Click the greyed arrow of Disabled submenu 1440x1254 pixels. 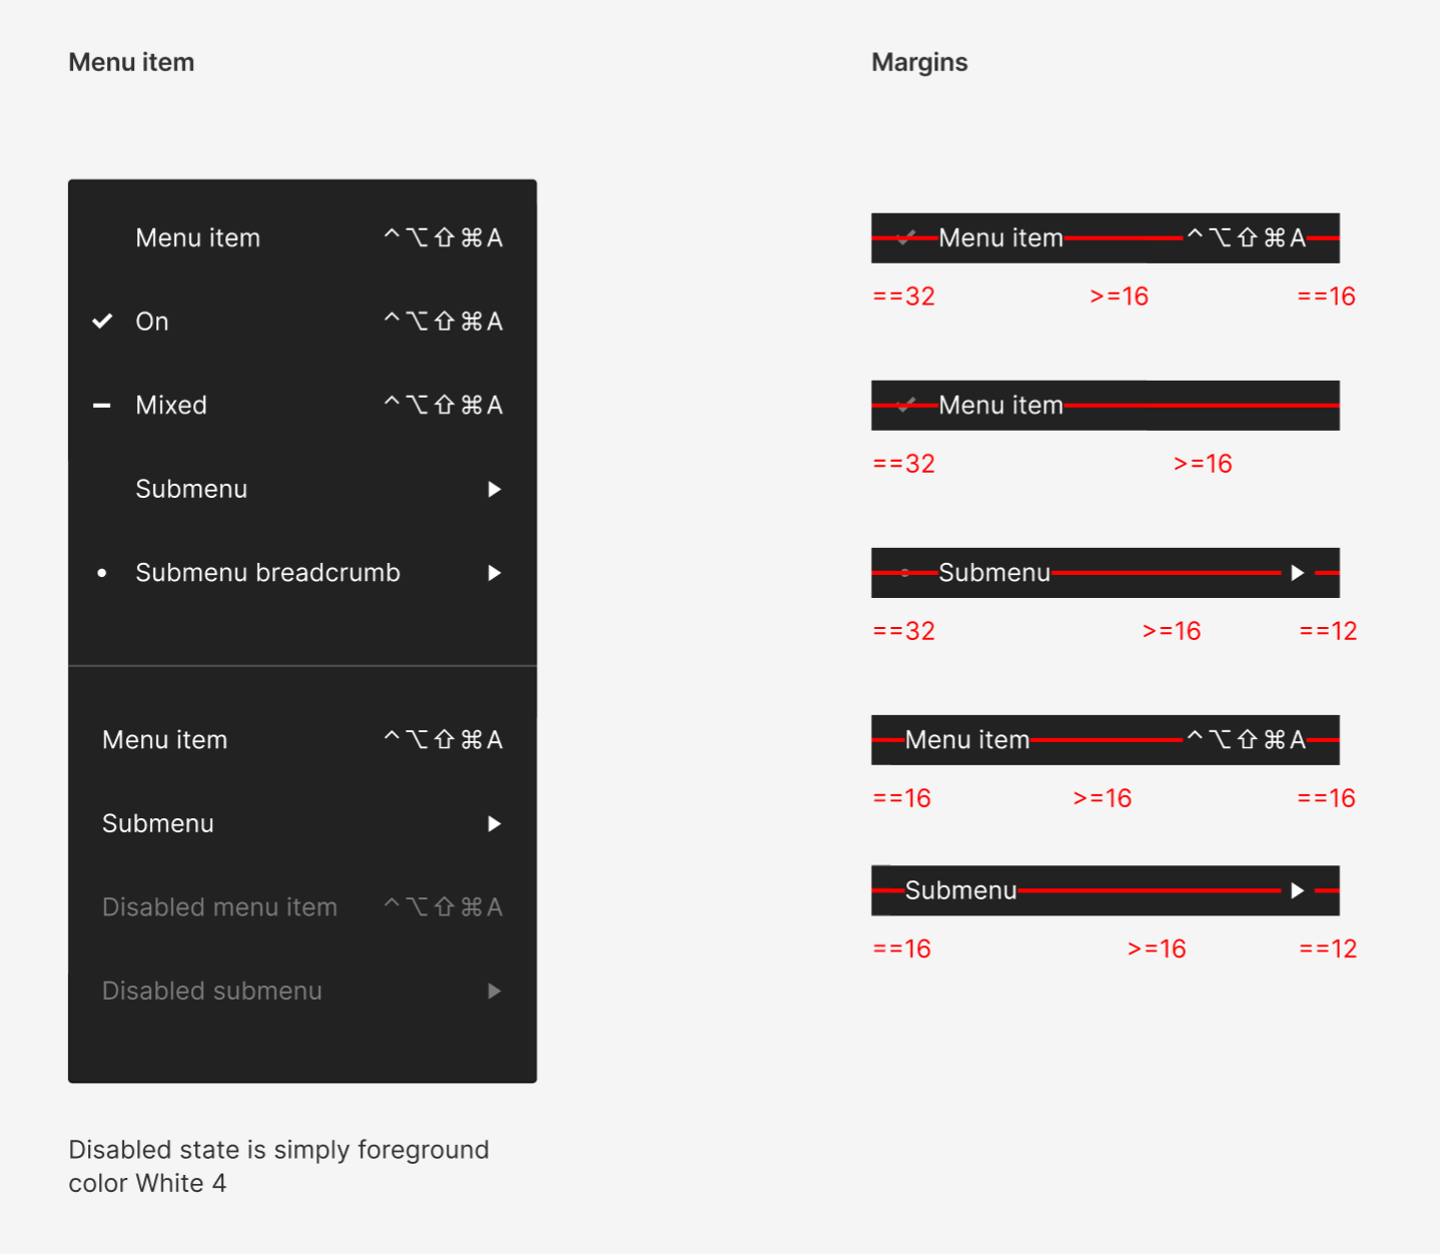click(494, 991)
